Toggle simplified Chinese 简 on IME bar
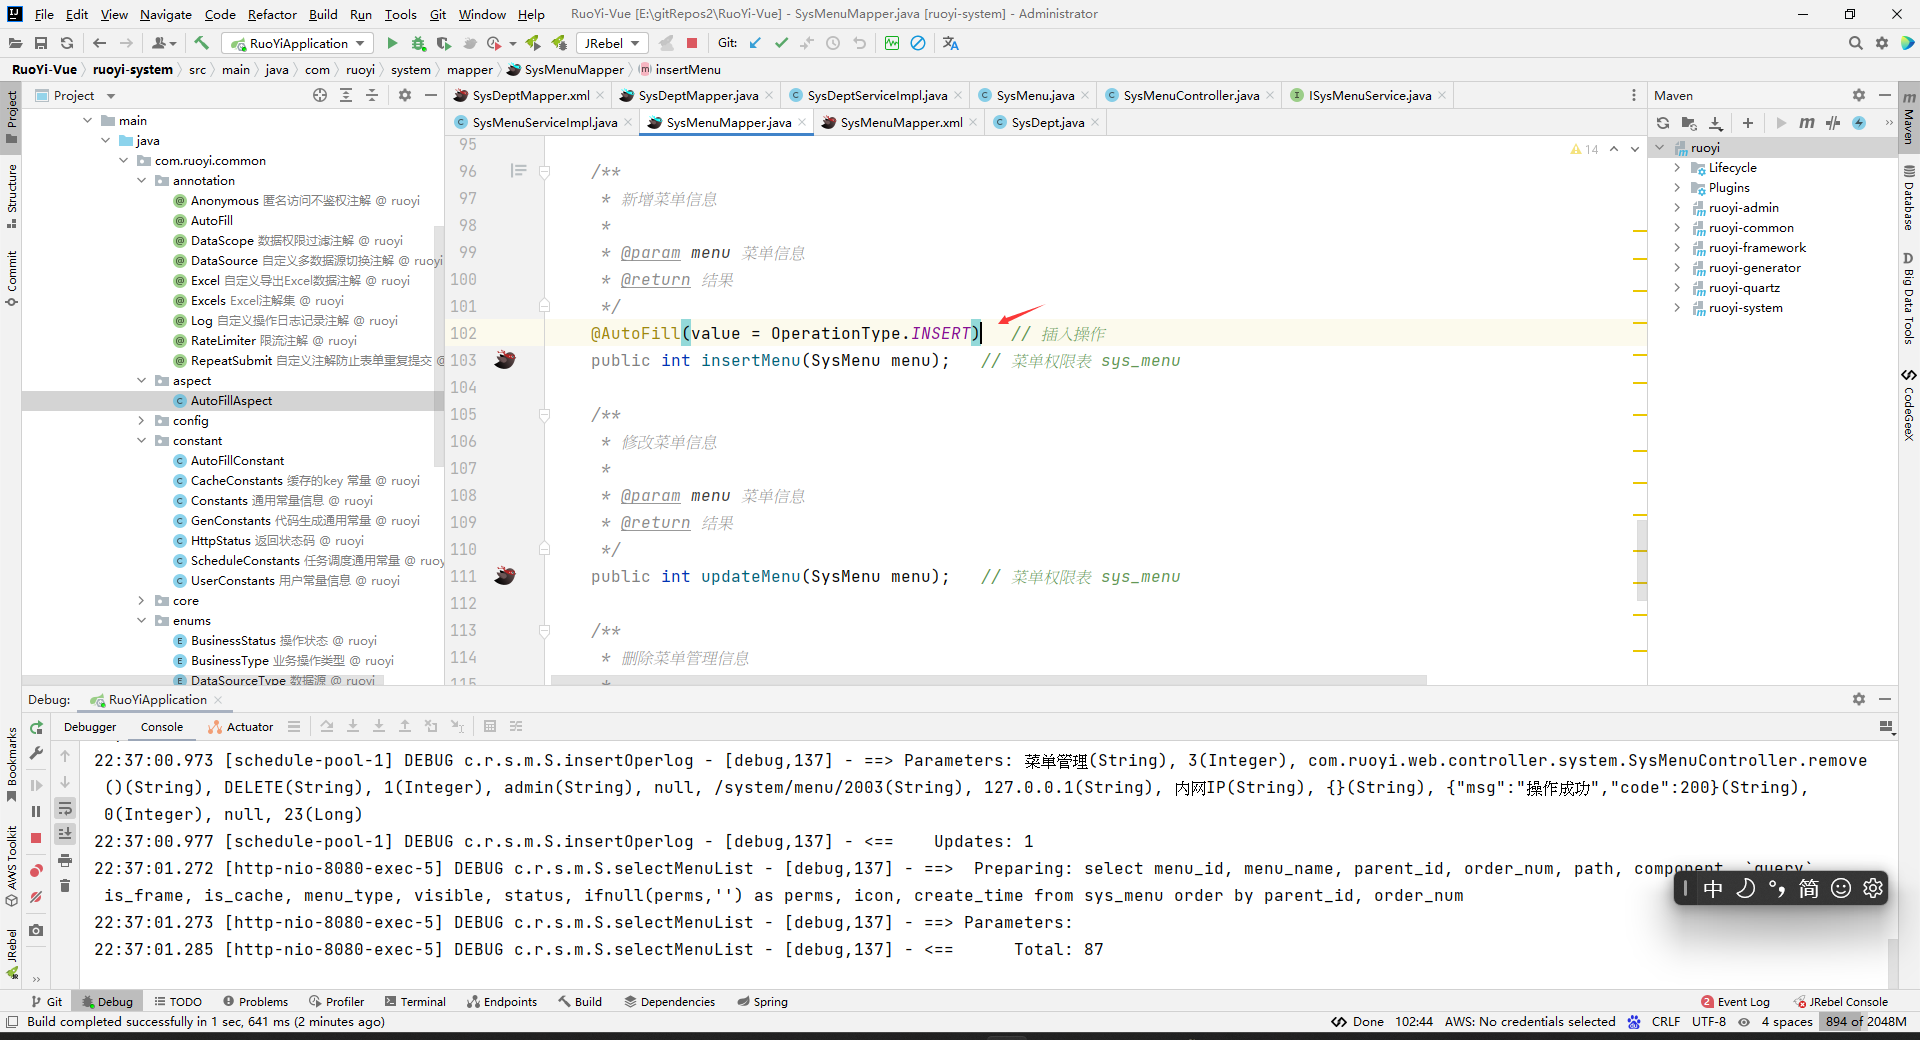 [x=1809, y=888]
